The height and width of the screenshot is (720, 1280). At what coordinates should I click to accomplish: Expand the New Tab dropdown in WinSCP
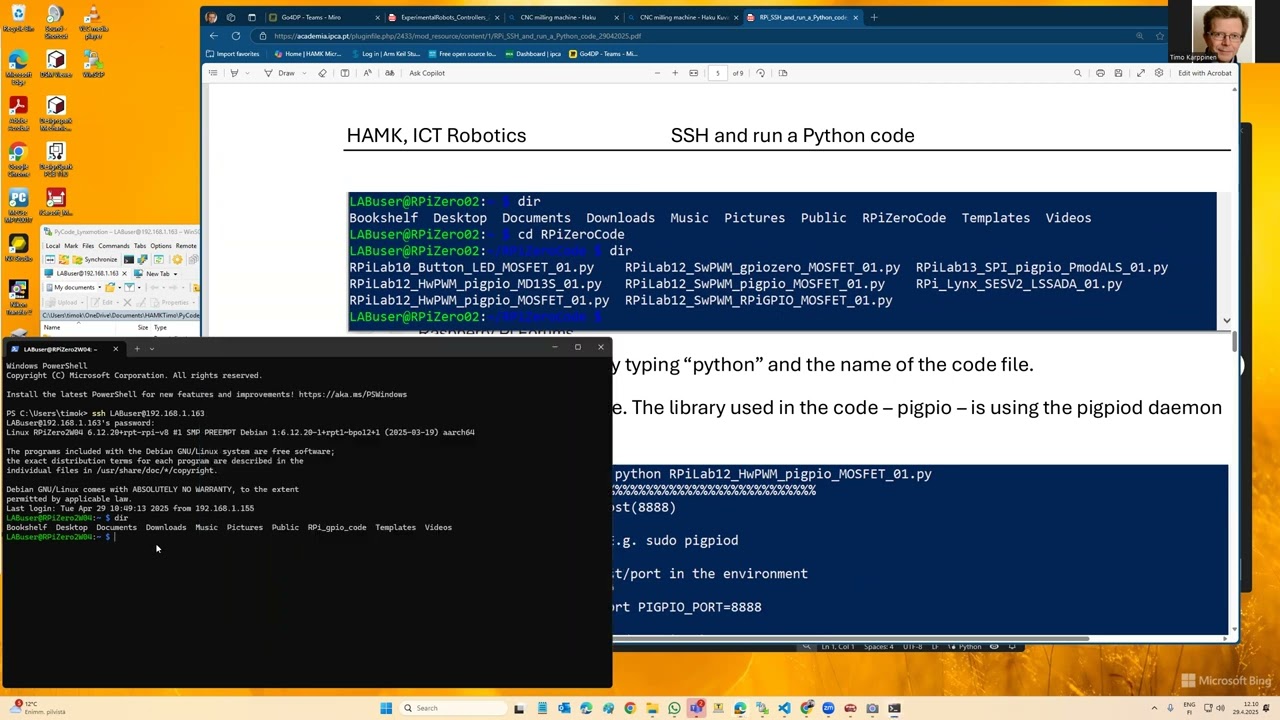click(176, 273)
